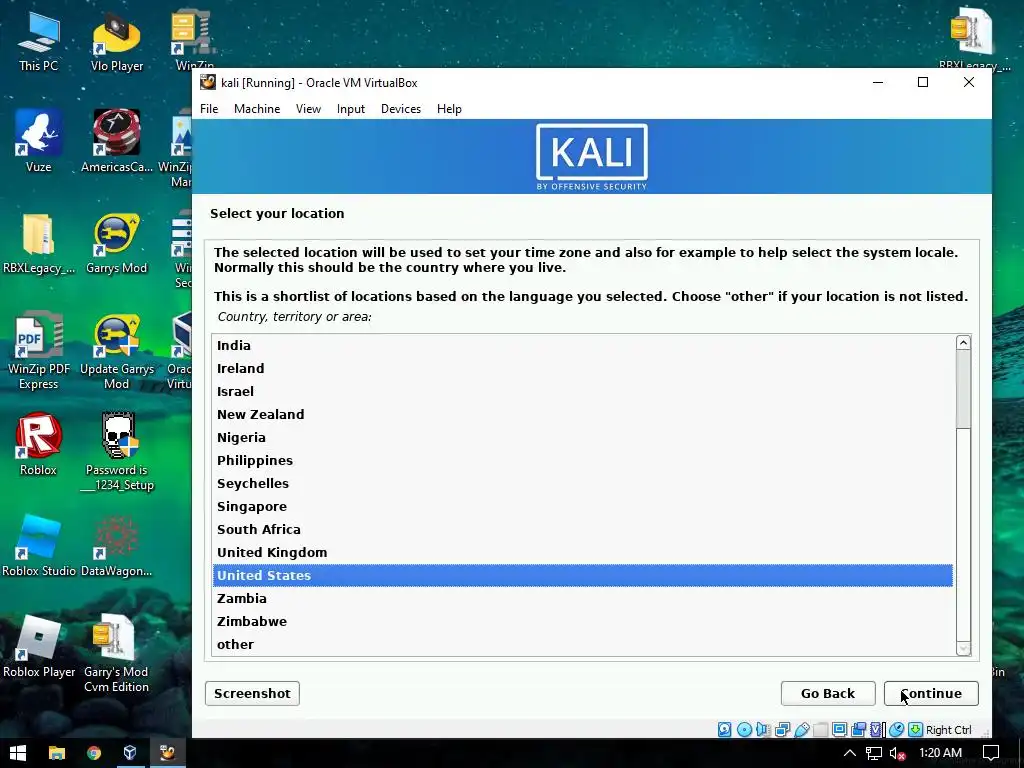This screenshot has width=1024, height=768.
Task: Choose New Zealand from the list
Action: (583, 415)
